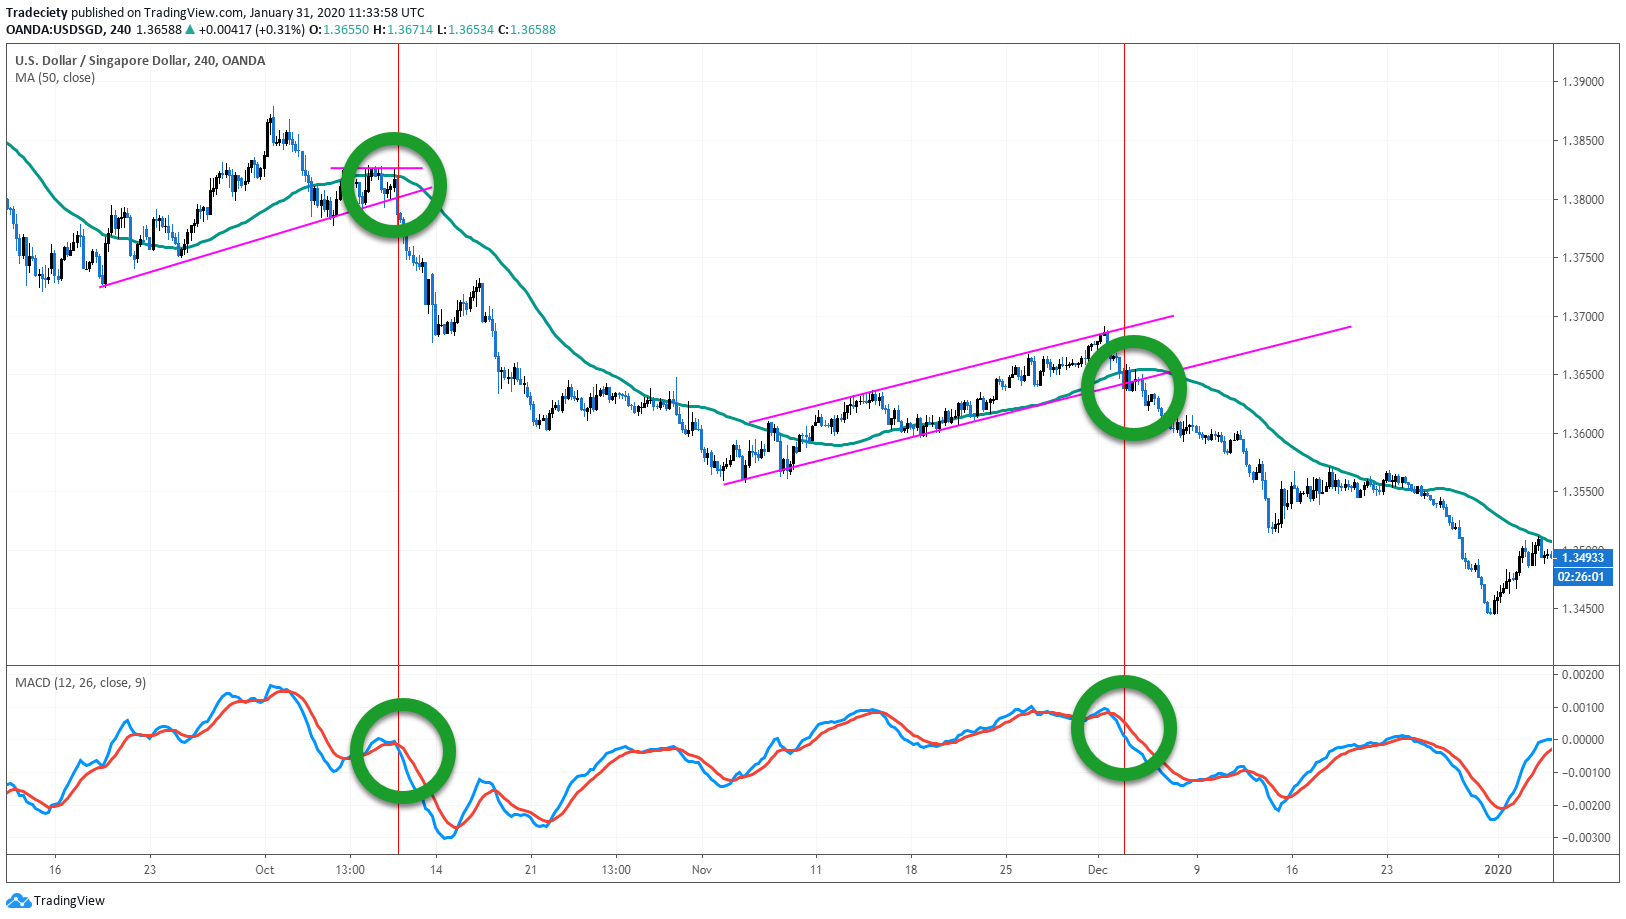The height and width of the screenshot is (919, 1626).
Task: Click the TradingView cloud logo icon
Action: click(18, 901)
